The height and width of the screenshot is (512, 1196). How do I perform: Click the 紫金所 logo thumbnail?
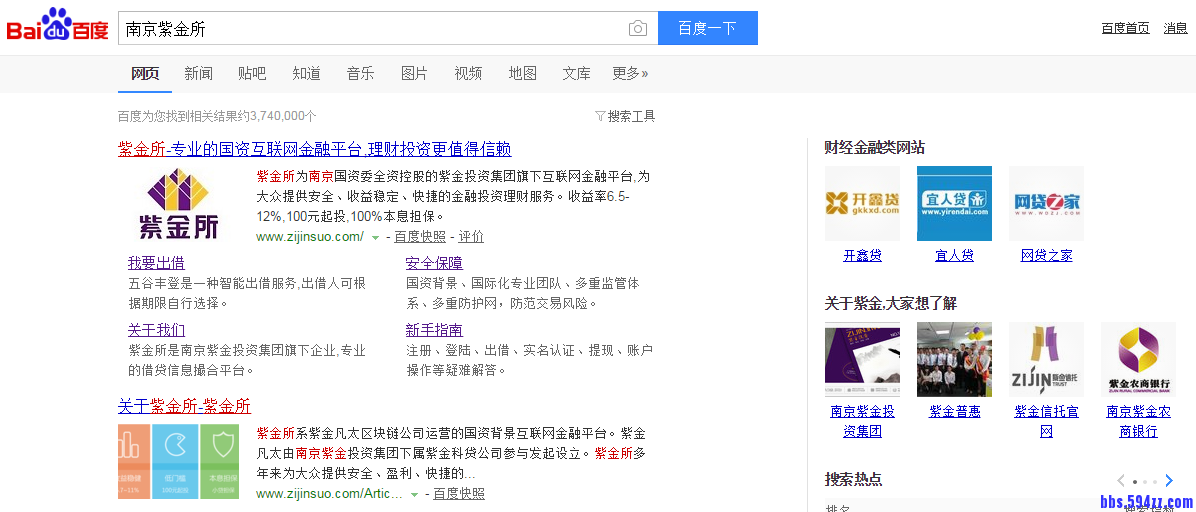tap(178, 204)
